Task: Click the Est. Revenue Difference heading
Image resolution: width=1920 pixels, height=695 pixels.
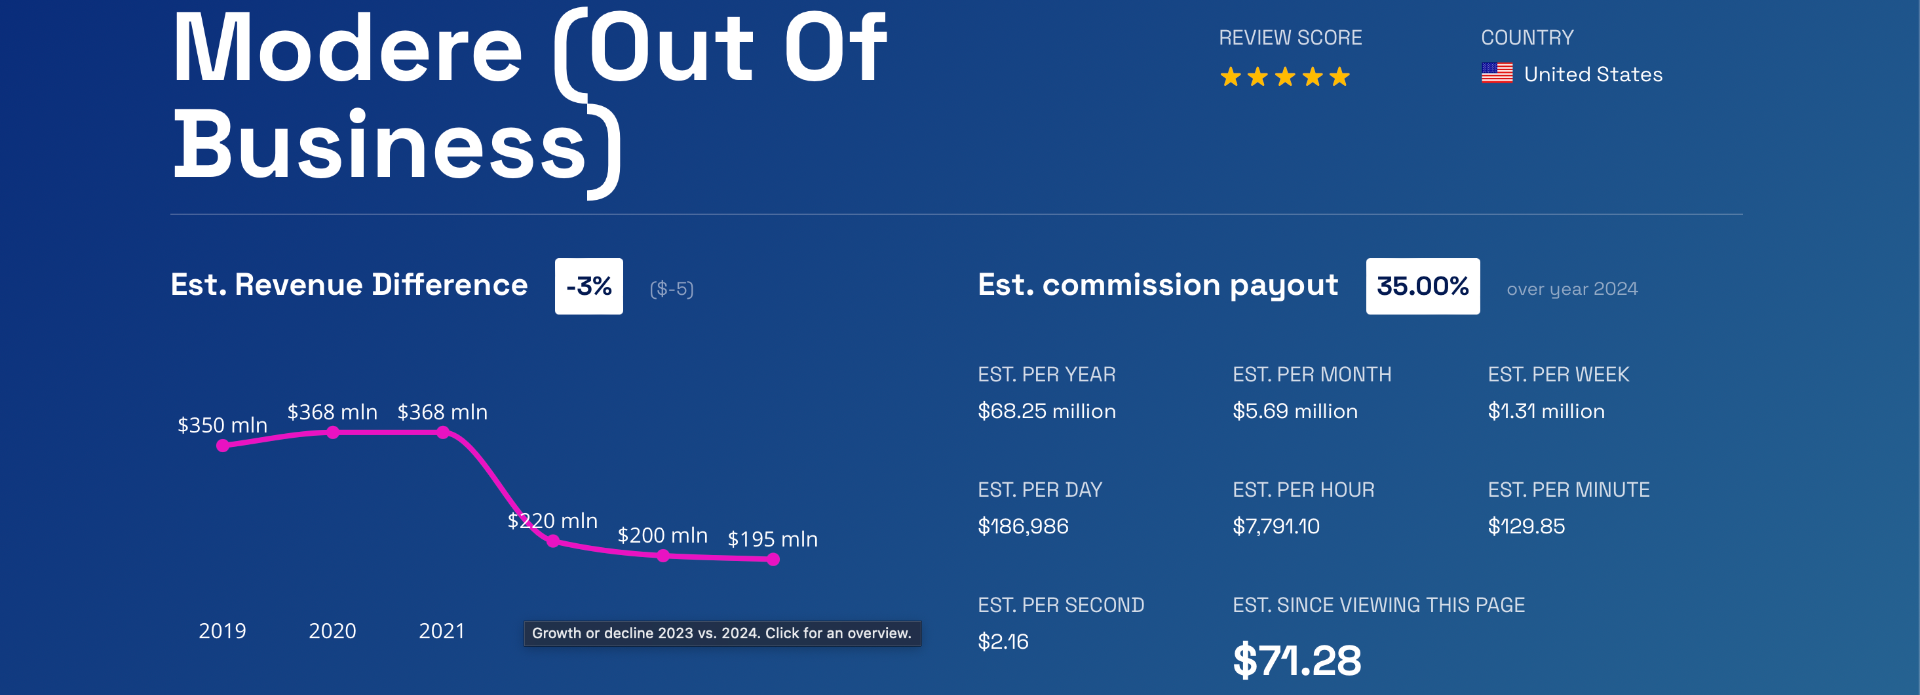Action: [x=349, y=285]
